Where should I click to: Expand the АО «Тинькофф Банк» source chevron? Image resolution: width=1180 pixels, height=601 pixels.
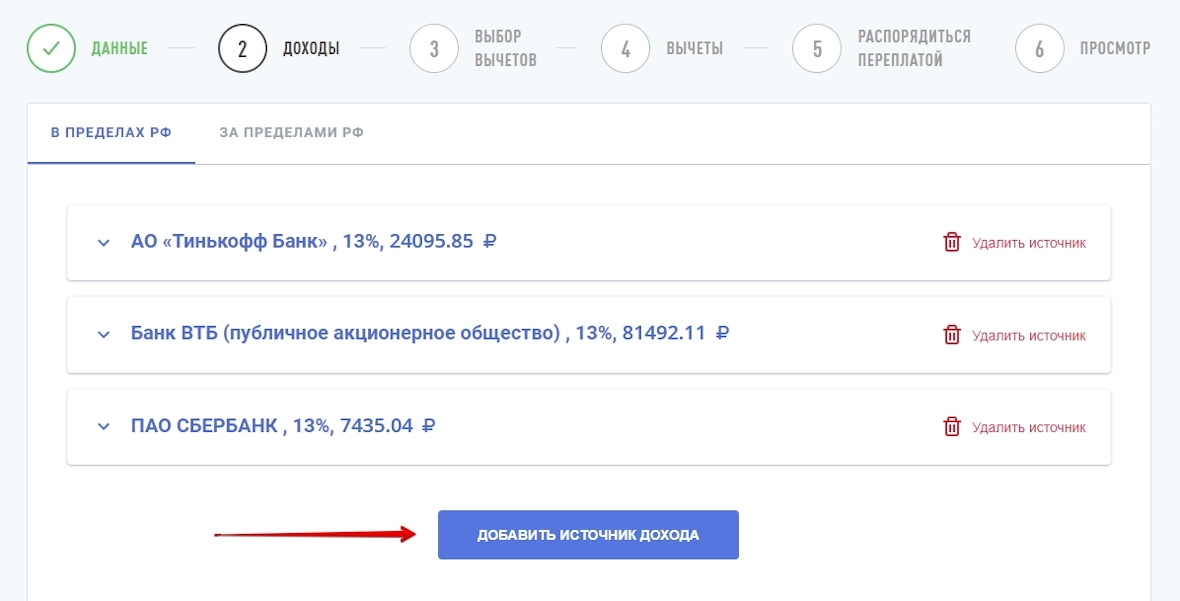click(104, 243)
